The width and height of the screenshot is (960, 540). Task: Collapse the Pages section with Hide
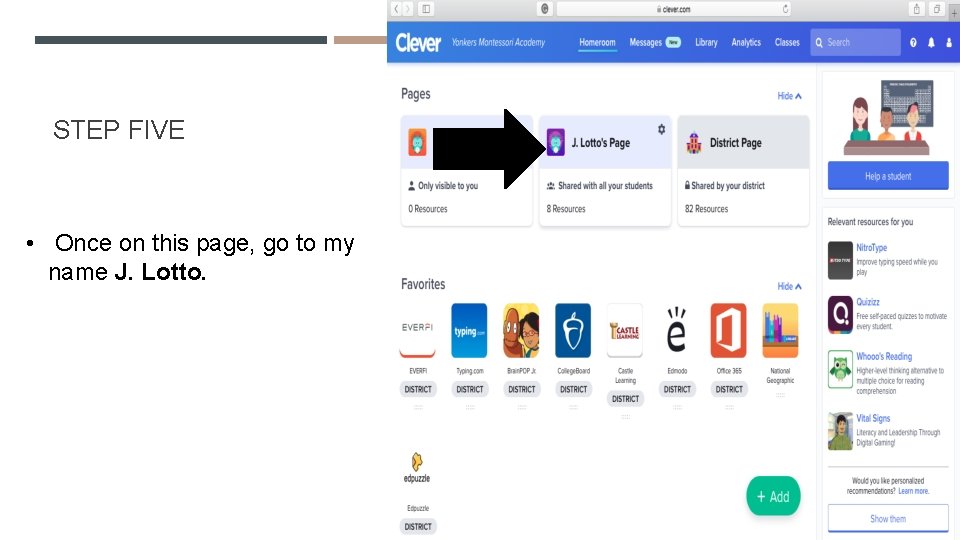pyautogui.click(x=789, y=96)
